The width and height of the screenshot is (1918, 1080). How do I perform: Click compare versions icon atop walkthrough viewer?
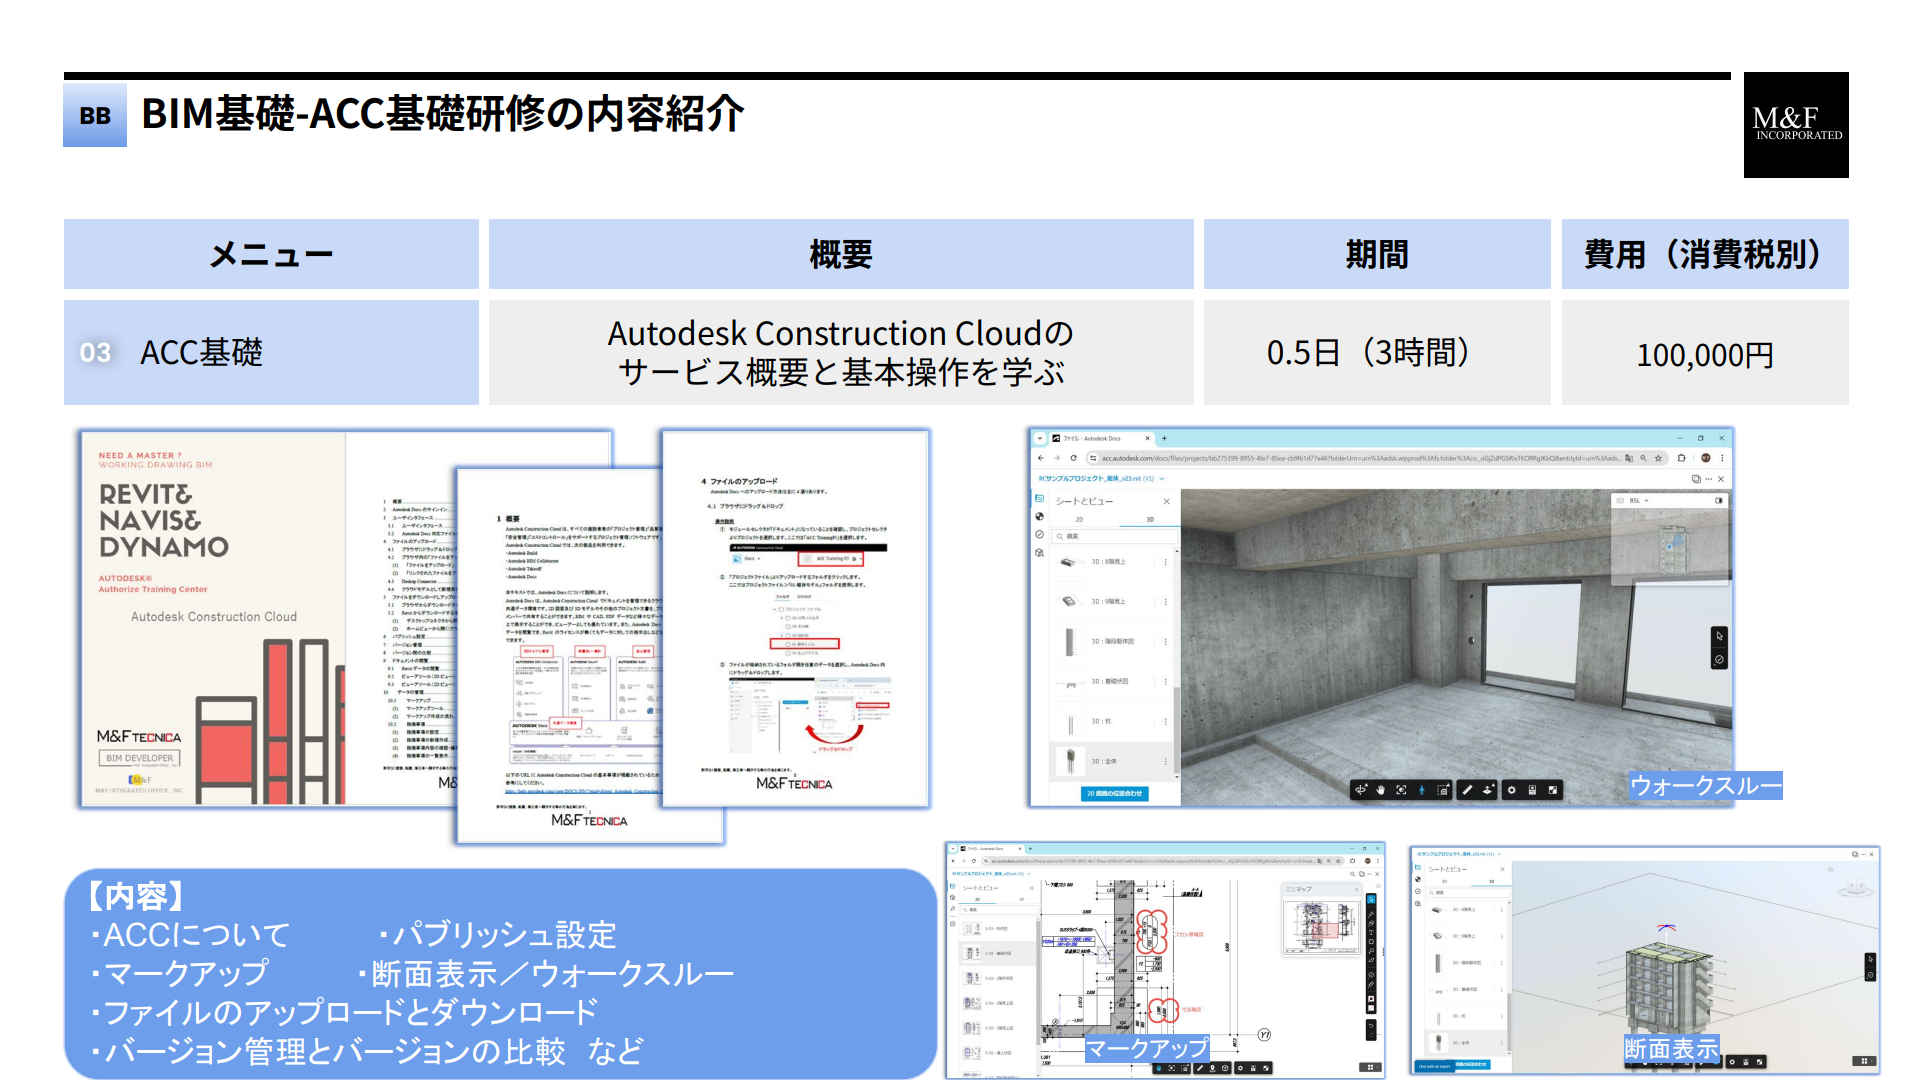1696,479
